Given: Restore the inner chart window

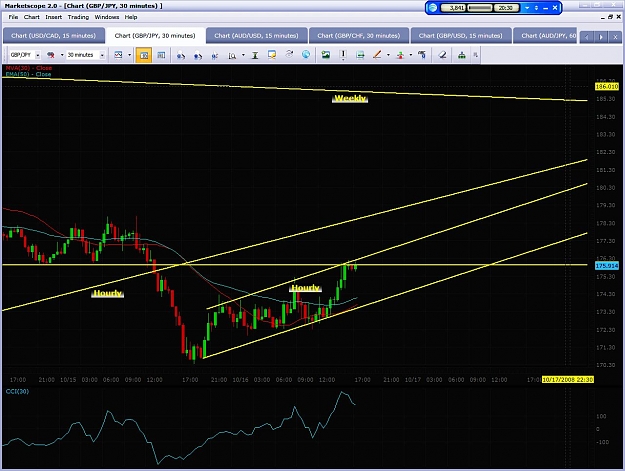Looking at the screenshot, I should [610, 17].
